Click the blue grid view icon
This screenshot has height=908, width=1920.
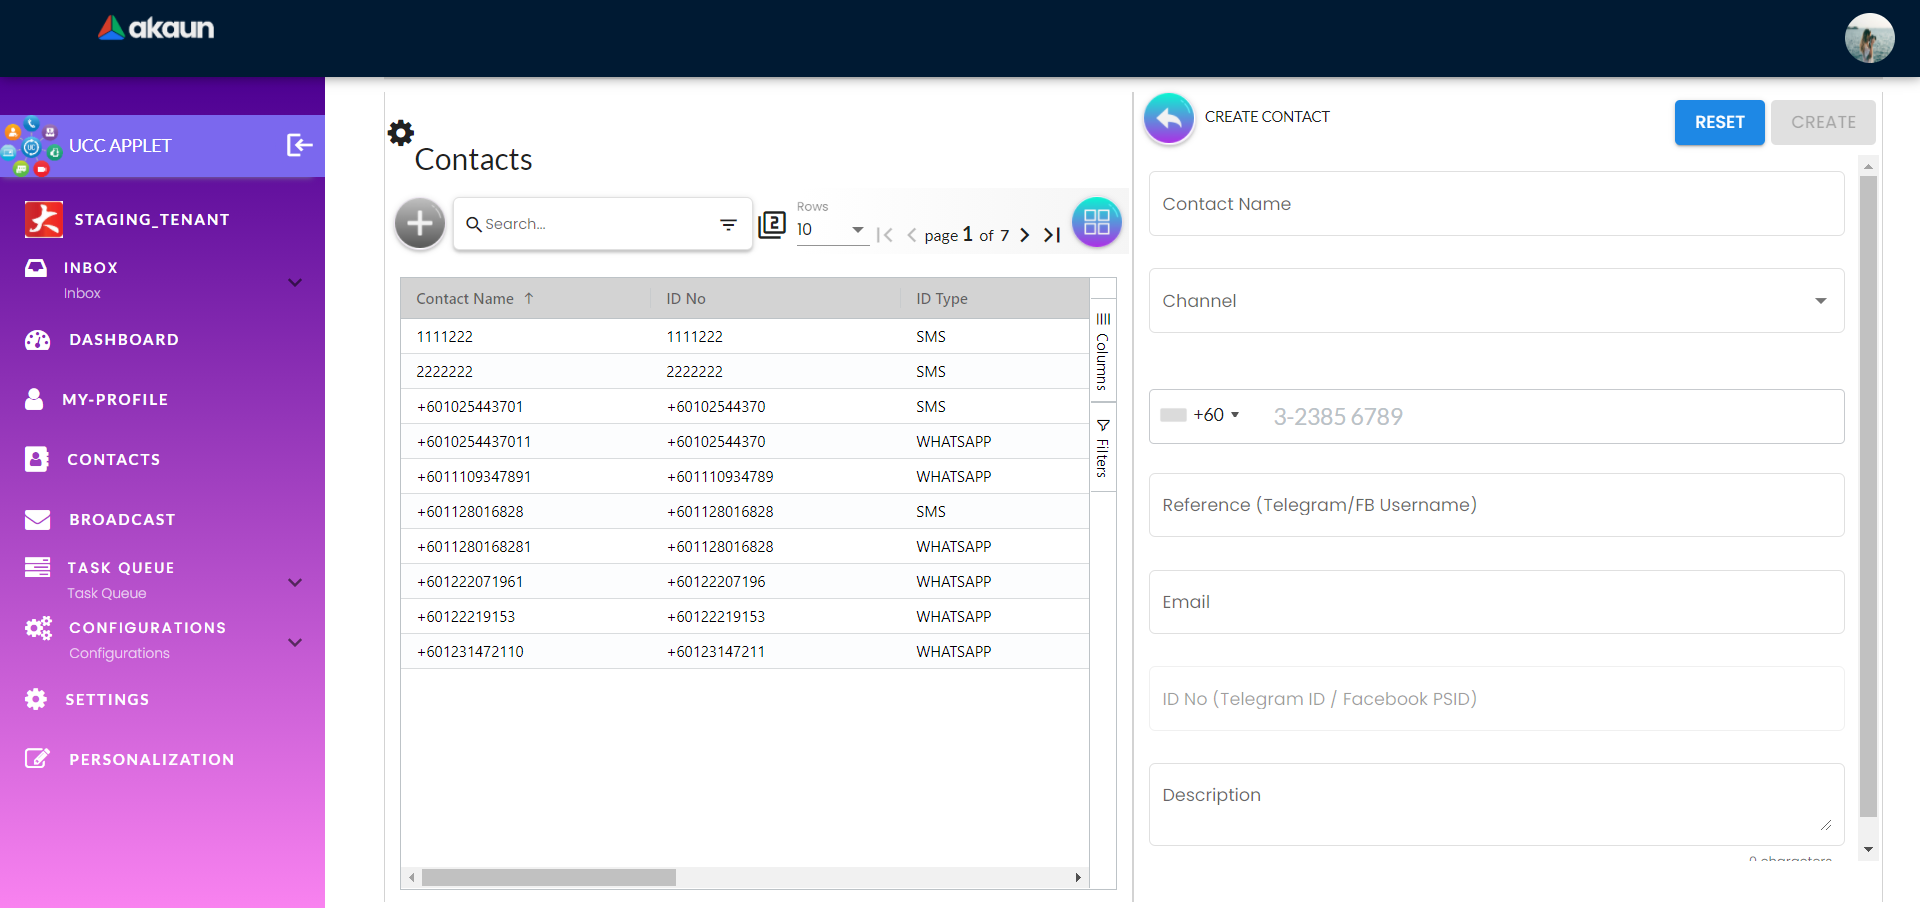(1096, 222)
